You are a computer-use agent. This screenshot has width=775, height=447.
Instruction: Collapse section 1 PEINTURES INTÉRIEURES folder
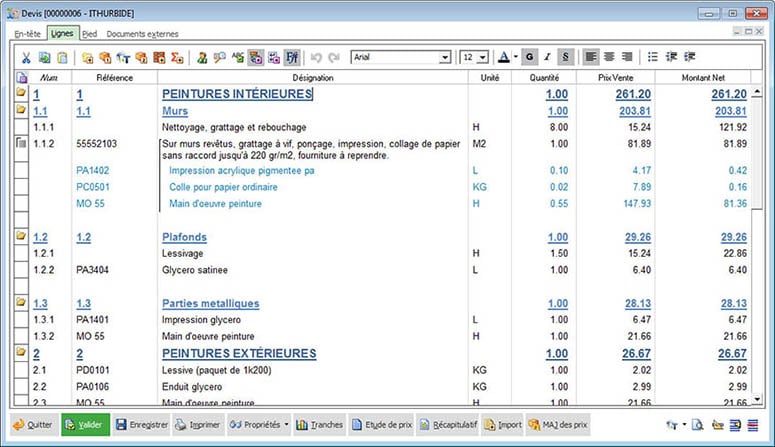pyautogui.click(x=21, y=92)
